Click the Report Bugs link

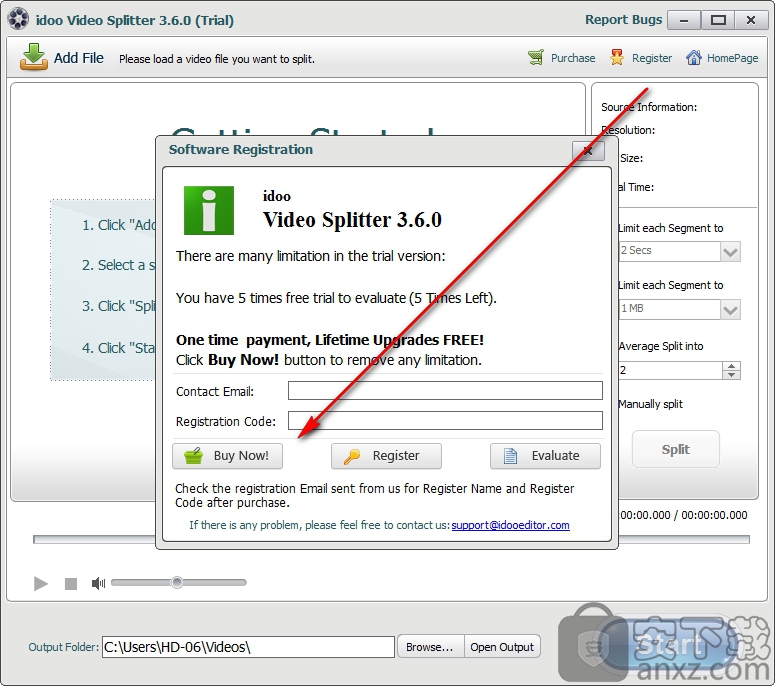pyautogui.click(x=623, y=19)
